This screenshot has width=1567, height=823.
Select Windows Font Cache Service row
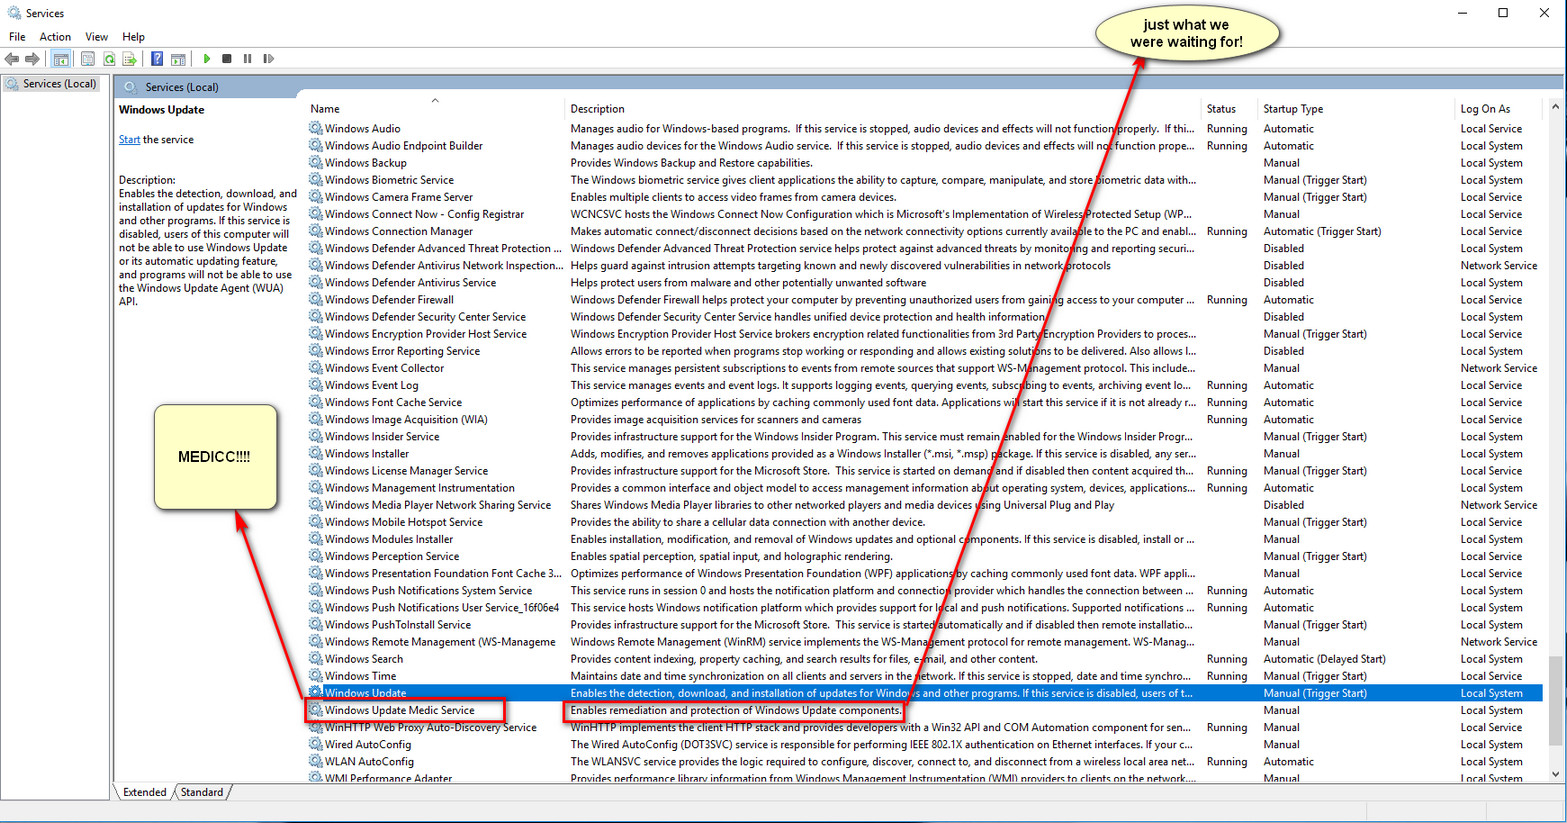click(925, 402)
